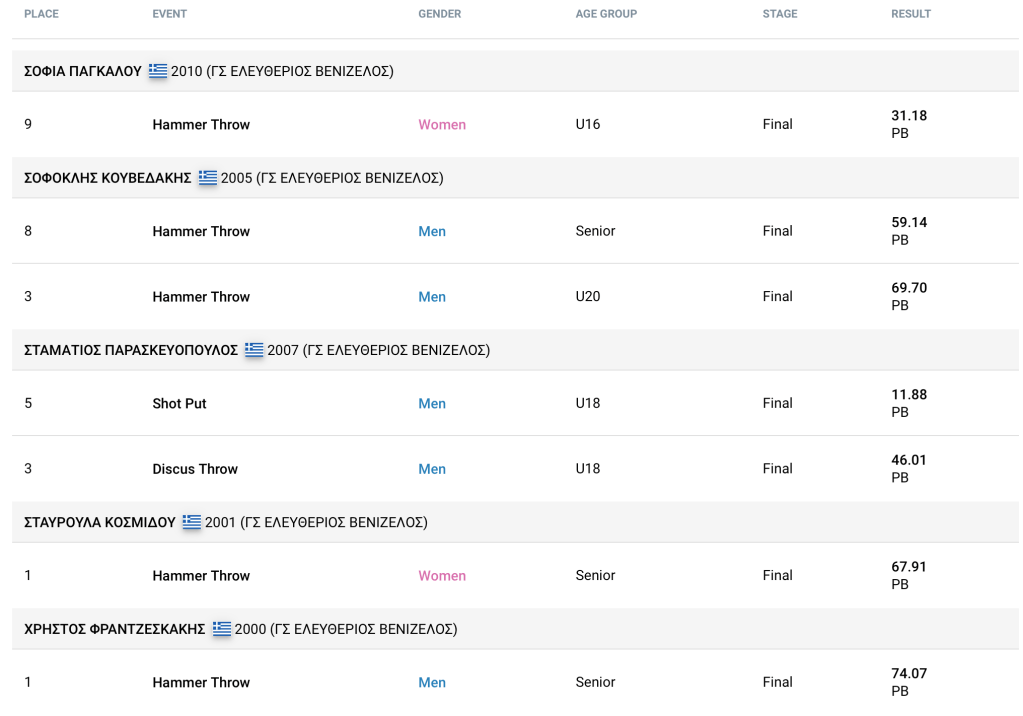Open ΧΡΗΣΤΟΣ ΦΡΑΝΤΖΕΣΚΑΚΗΣ athlete page
Screen dimensions: 1023x716
pos(114,630)
